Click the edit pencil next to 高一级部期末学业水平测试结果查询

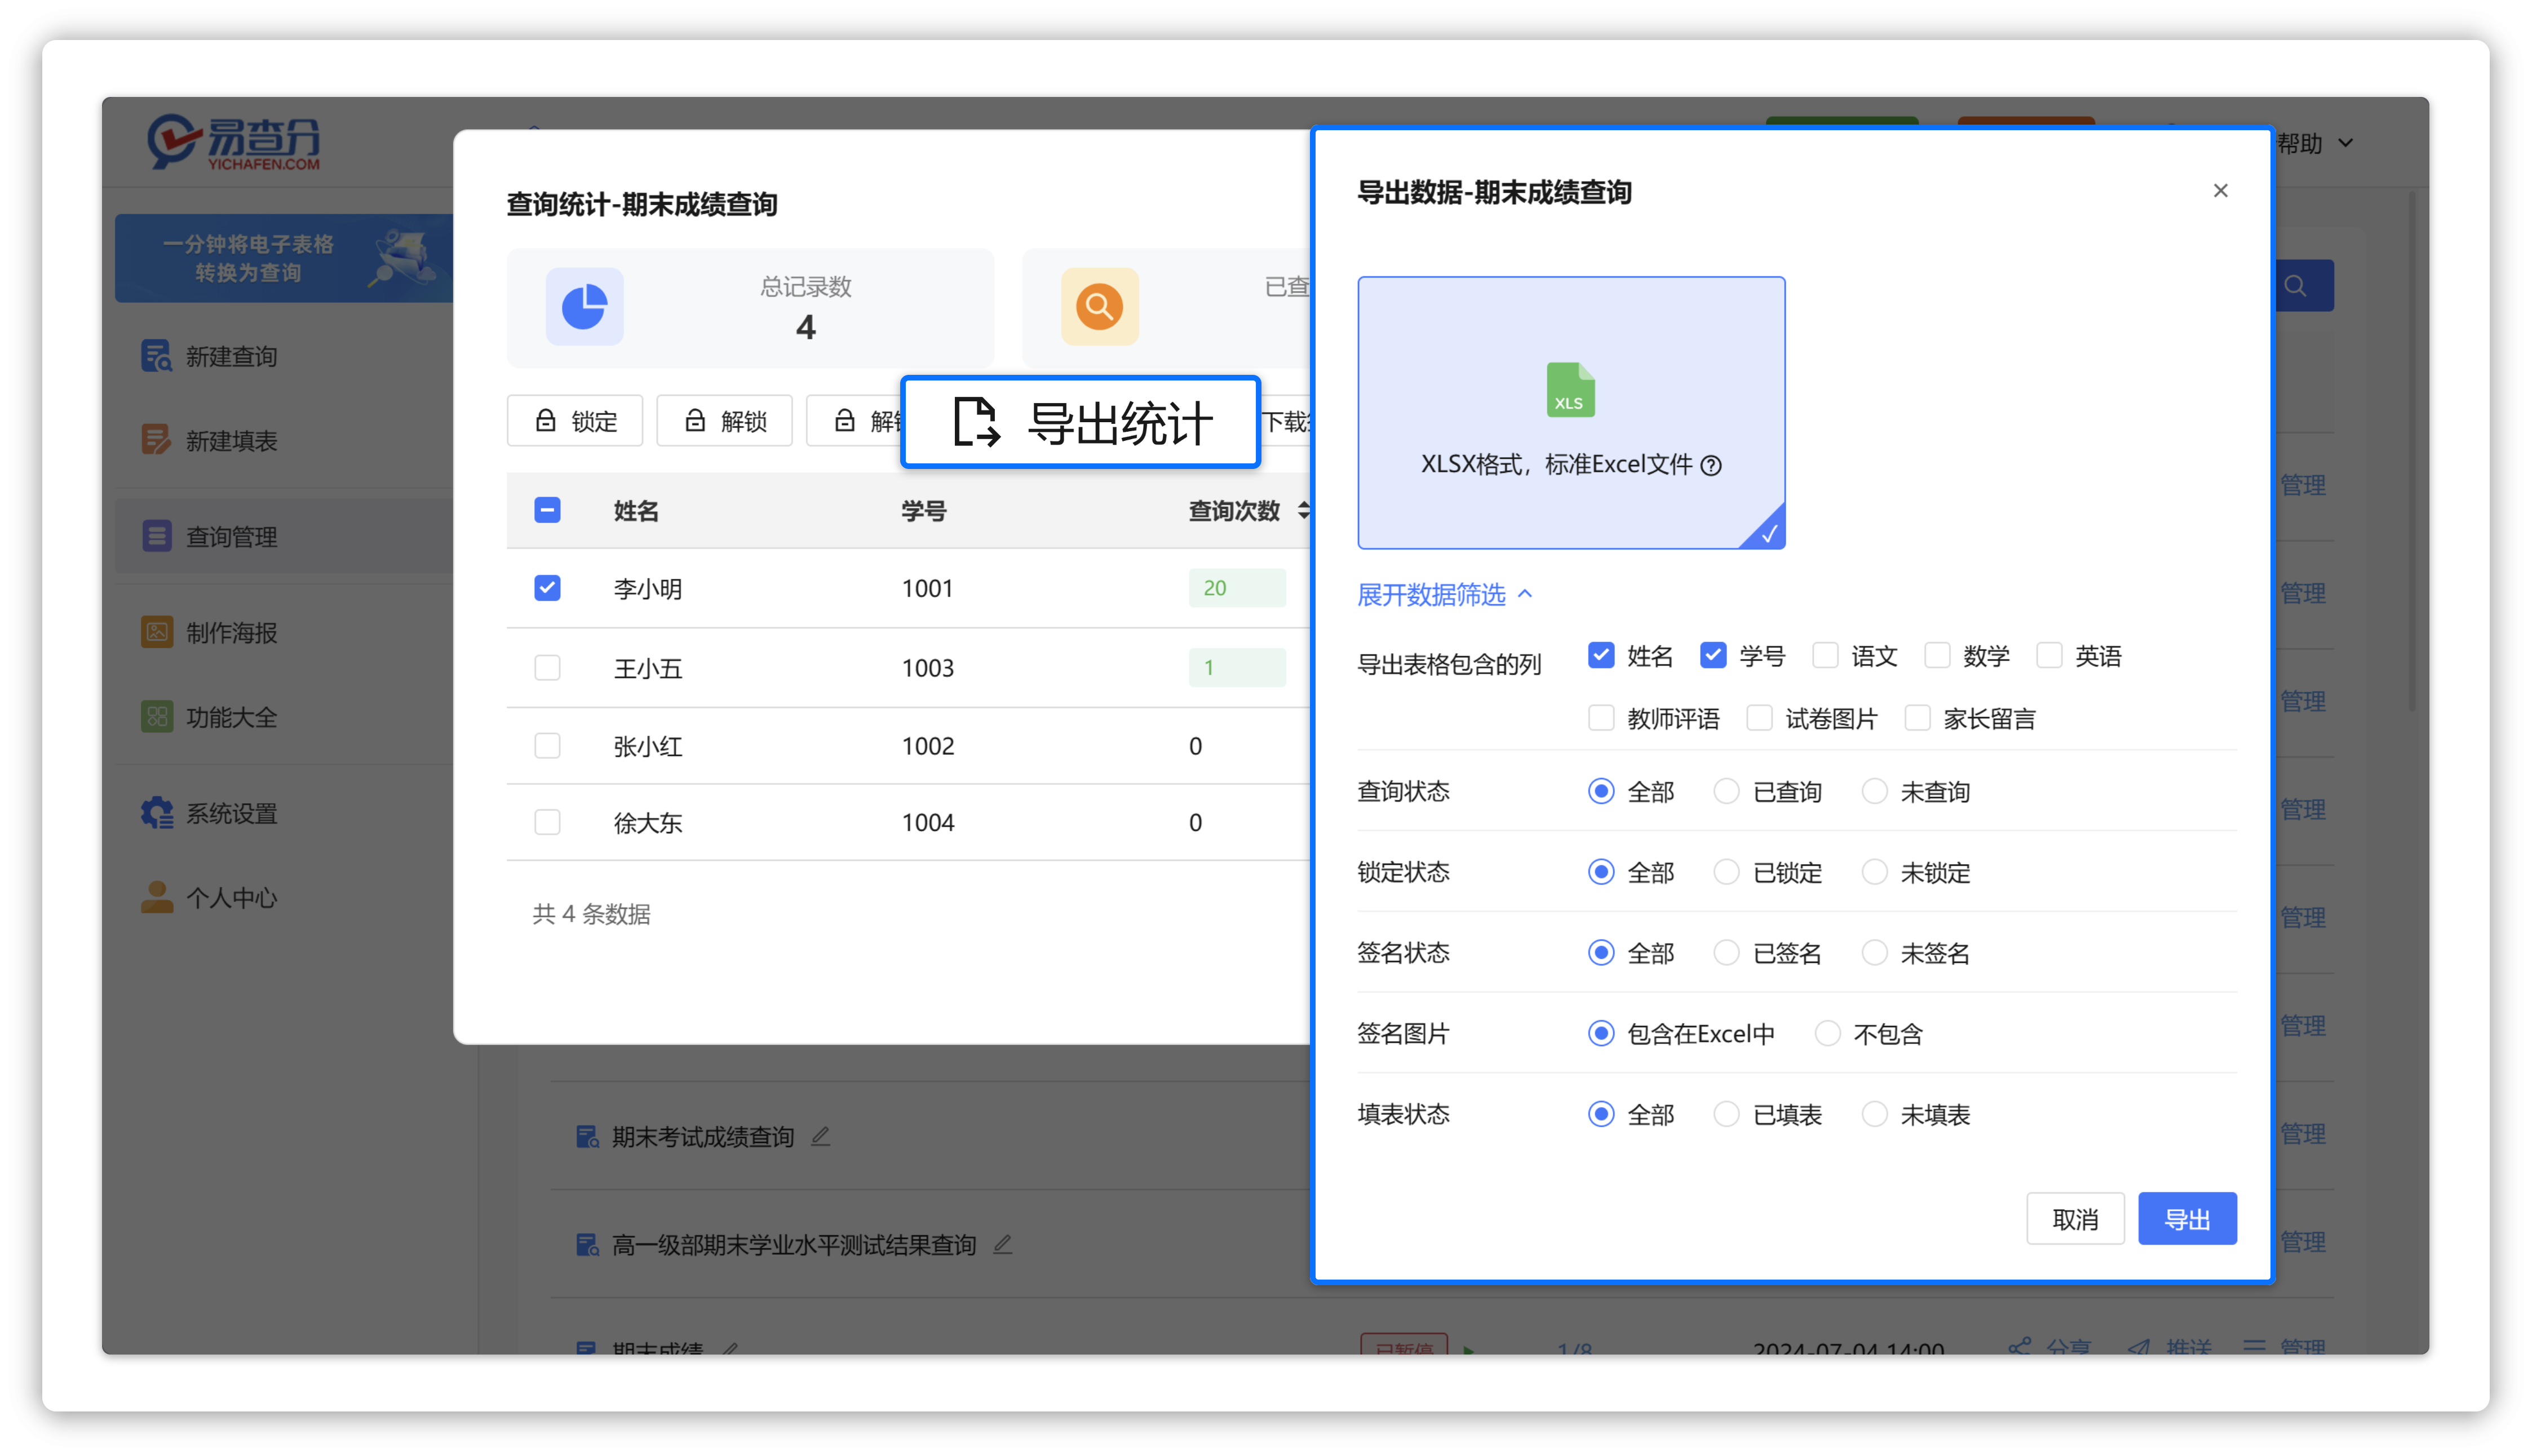1002,1245
